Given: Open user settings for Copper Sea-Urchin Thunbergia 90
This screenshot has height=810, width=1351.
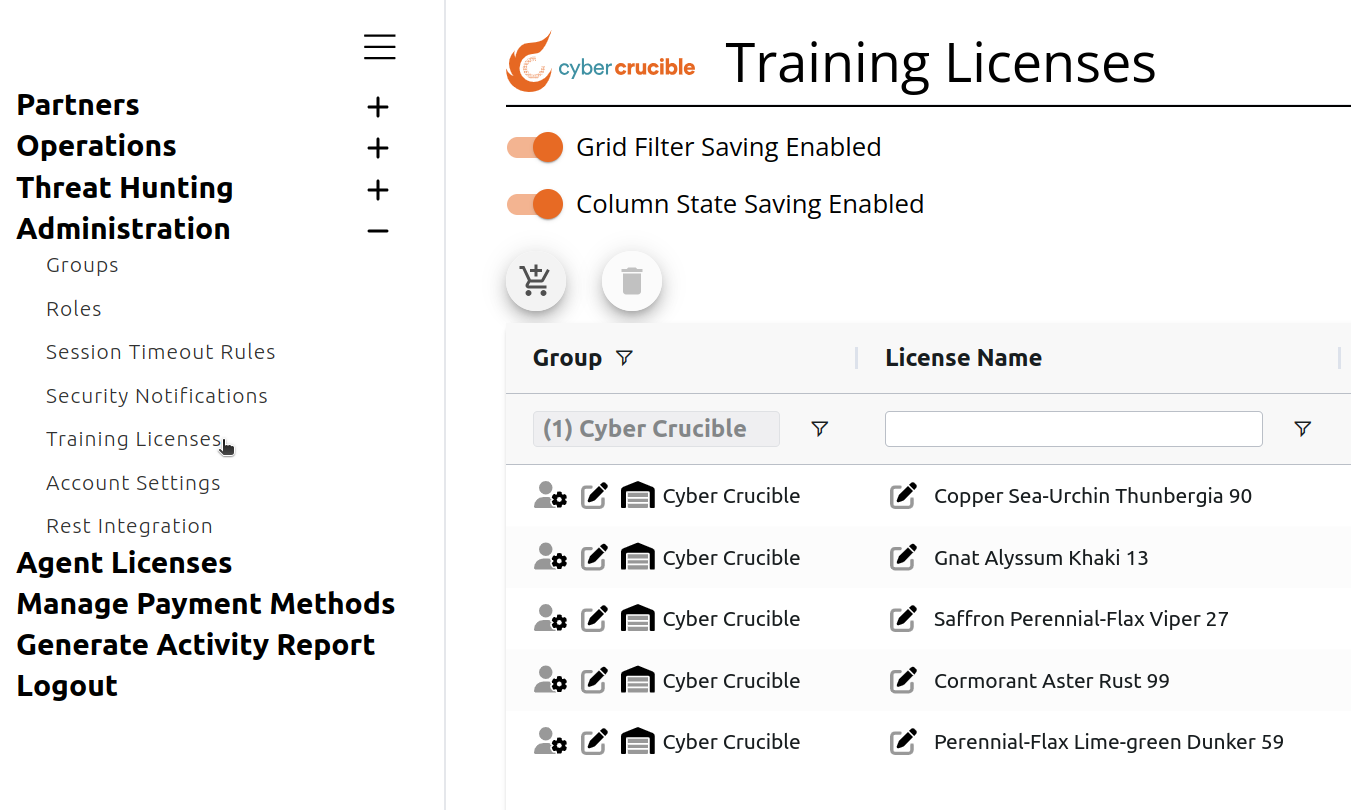Looking at the screenshot, I should click(x=550, y=496).
